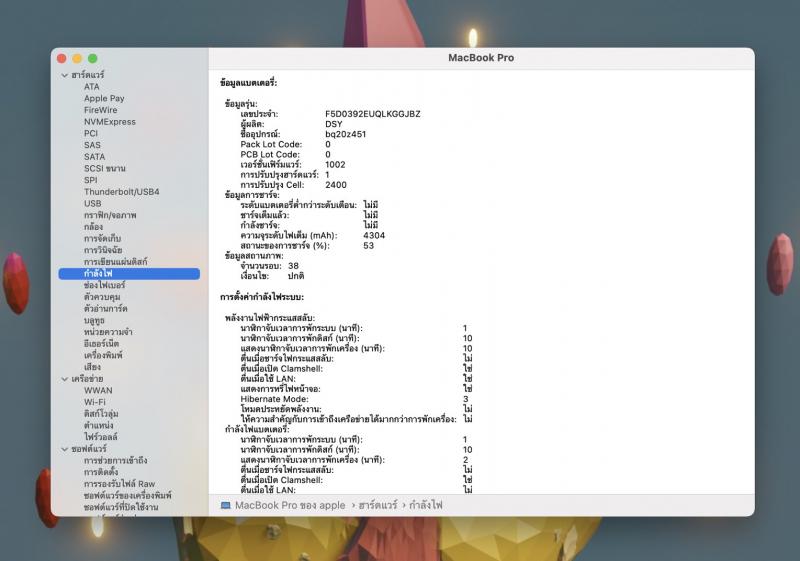The image size is (800, 561).
Task: Click the serial number F5D0392EUQLKGGJBZ
Action: [x=373, y=114]
